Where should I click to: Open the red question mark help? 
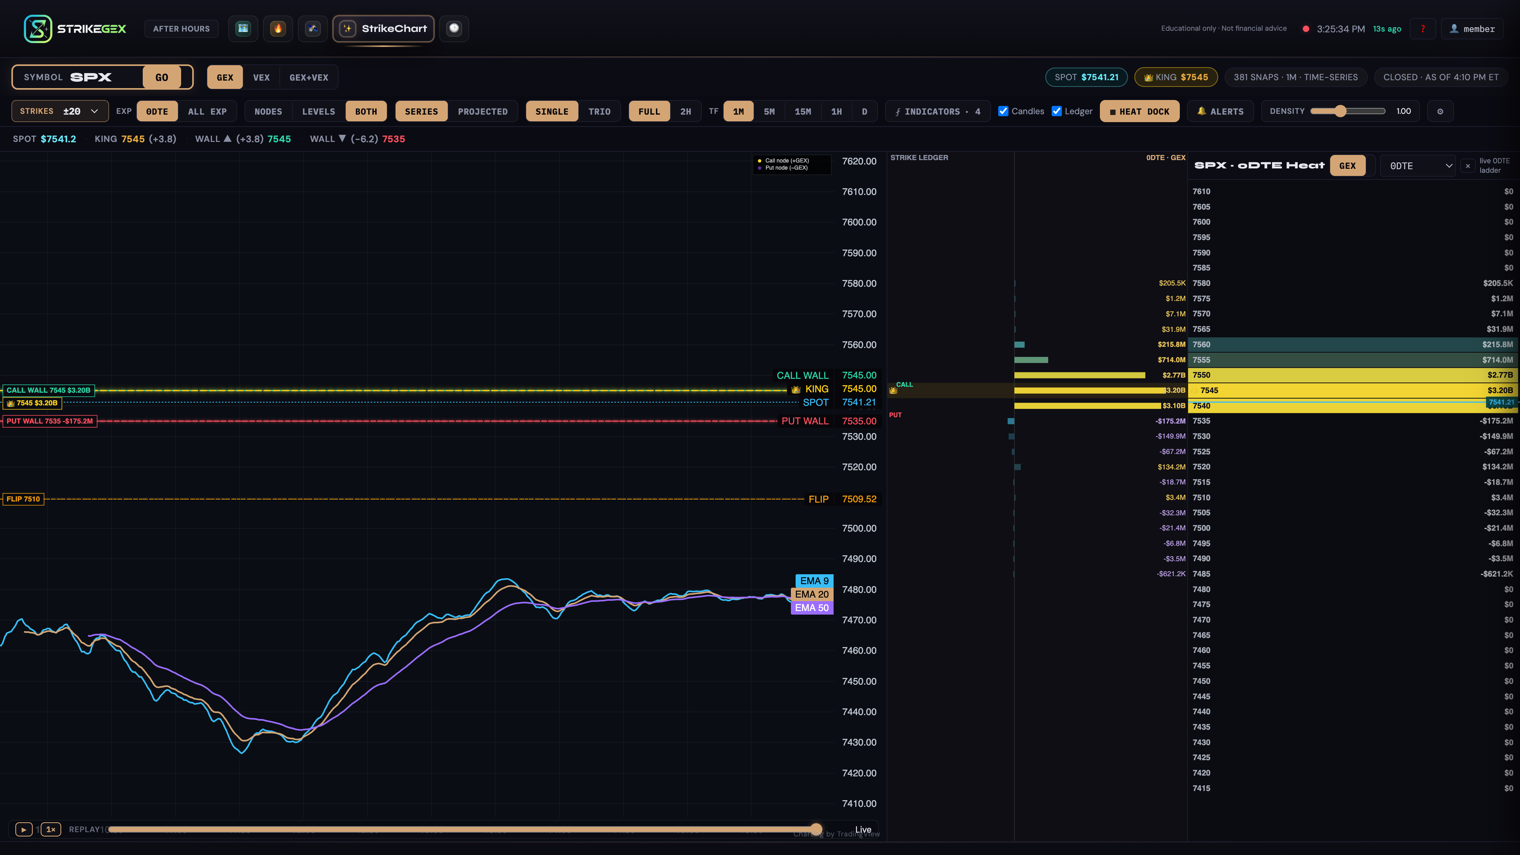click(x=1422, y=29)
